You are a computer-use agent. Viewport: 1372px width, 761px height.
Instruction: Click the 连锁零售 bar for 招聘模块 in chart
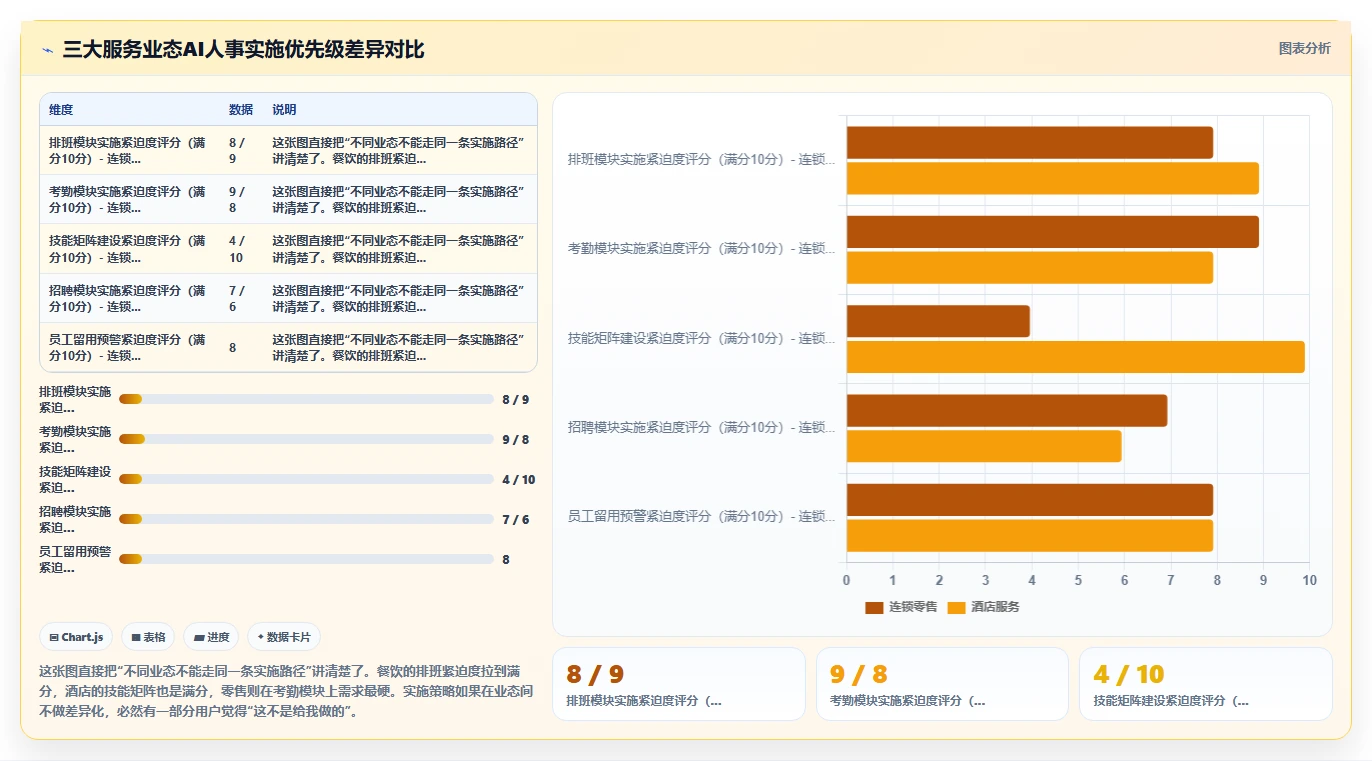point(1007,410)
